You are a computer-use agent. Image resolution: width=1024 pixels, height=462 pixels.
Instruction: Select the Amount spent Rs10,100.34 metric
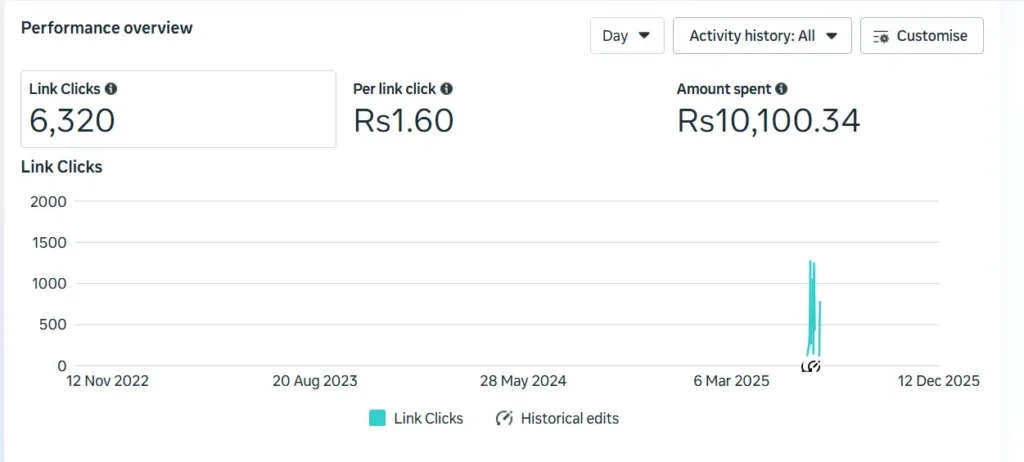tap(768, 109)
